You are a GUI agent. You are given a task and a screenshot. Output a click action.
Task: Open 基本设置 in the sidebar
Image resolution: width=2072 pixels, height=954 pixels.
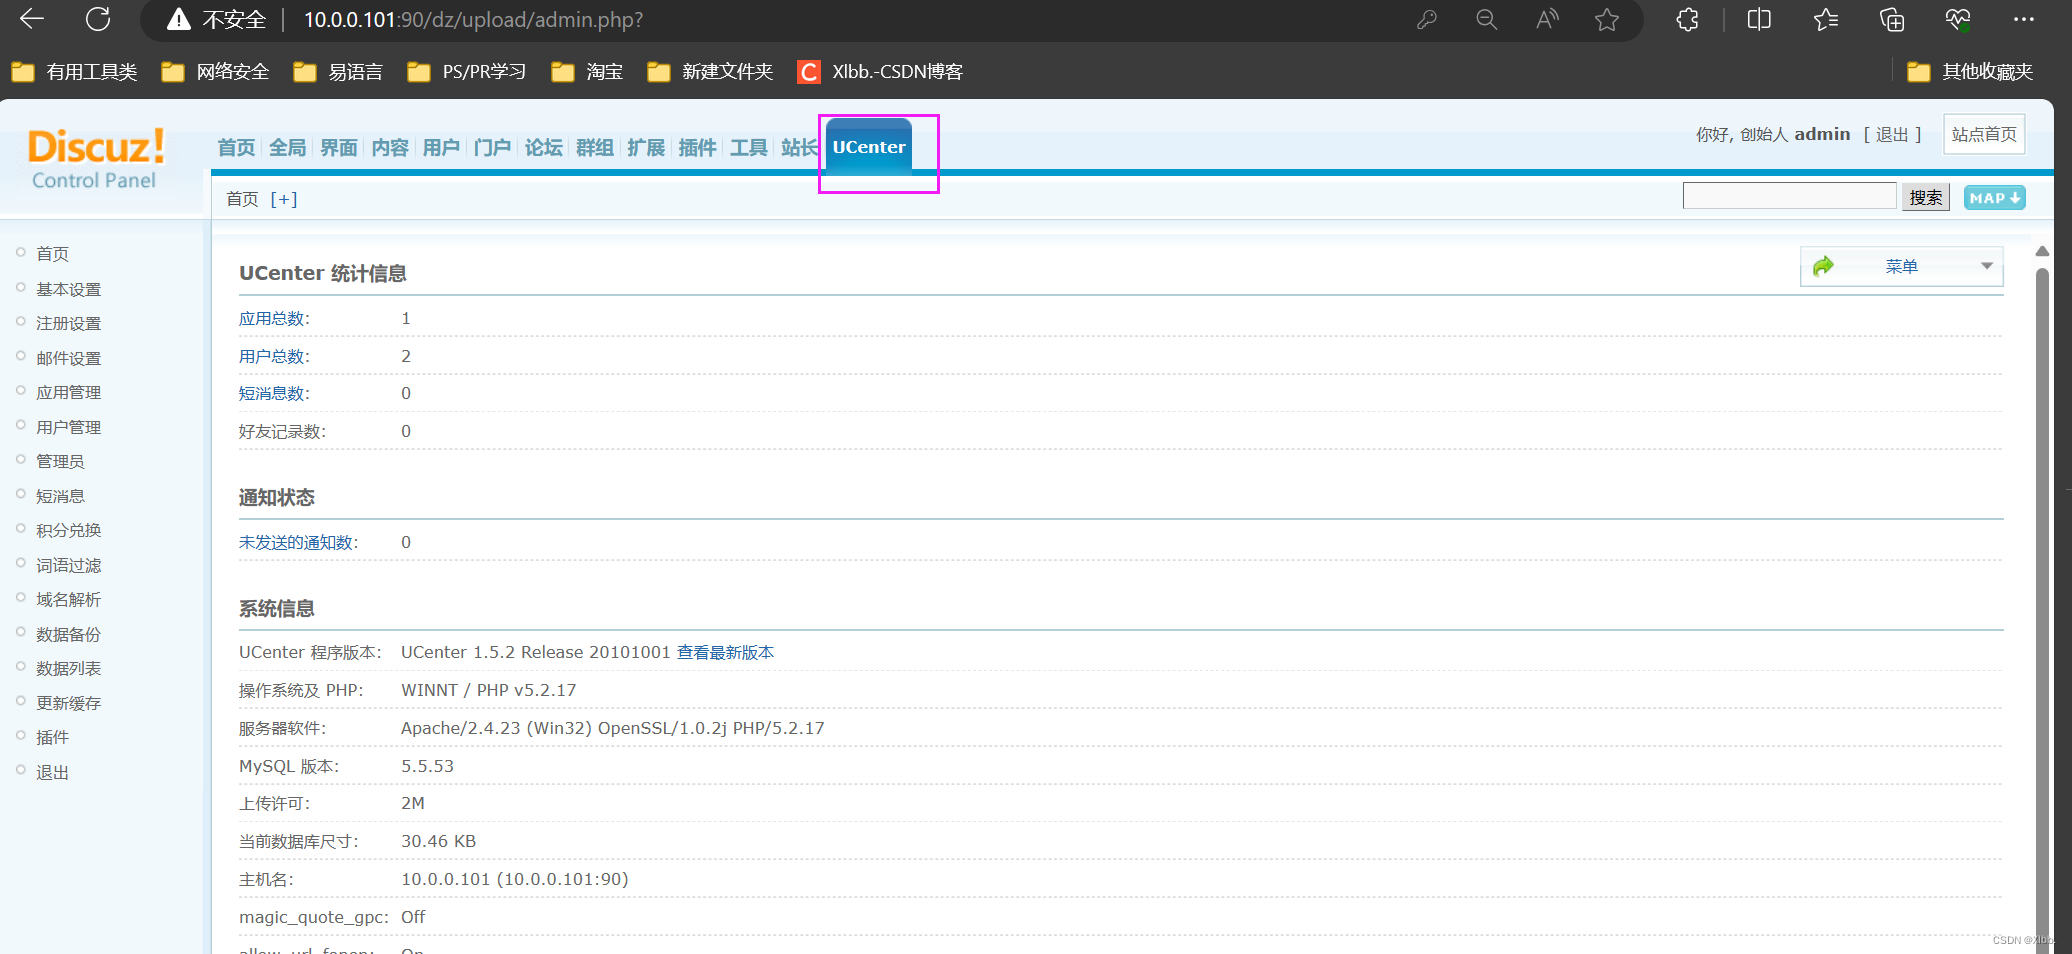pos(69,289)
